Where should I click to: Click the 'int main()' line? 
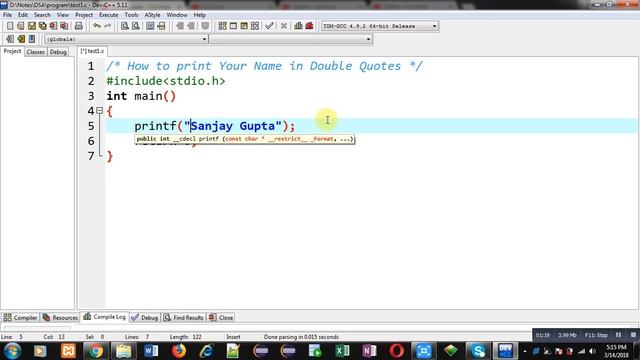[x=141, y=96]
